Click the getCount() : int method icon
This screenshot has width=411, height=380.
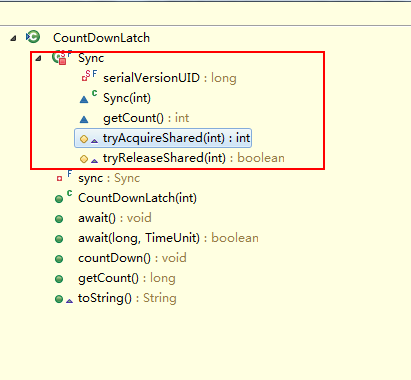point(84,119)
